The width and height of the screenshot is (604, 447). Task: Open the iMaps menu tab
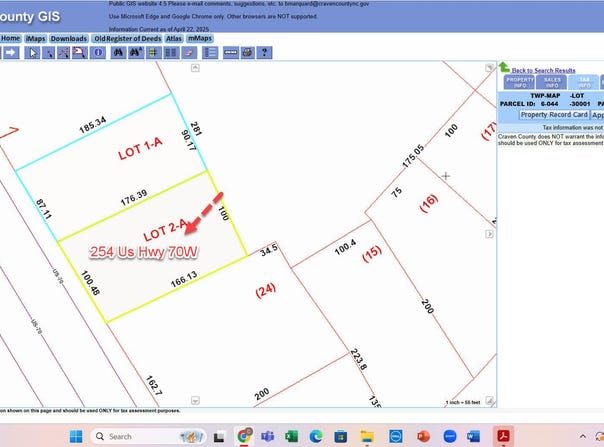pyautogui.click(x=36, y=38)
